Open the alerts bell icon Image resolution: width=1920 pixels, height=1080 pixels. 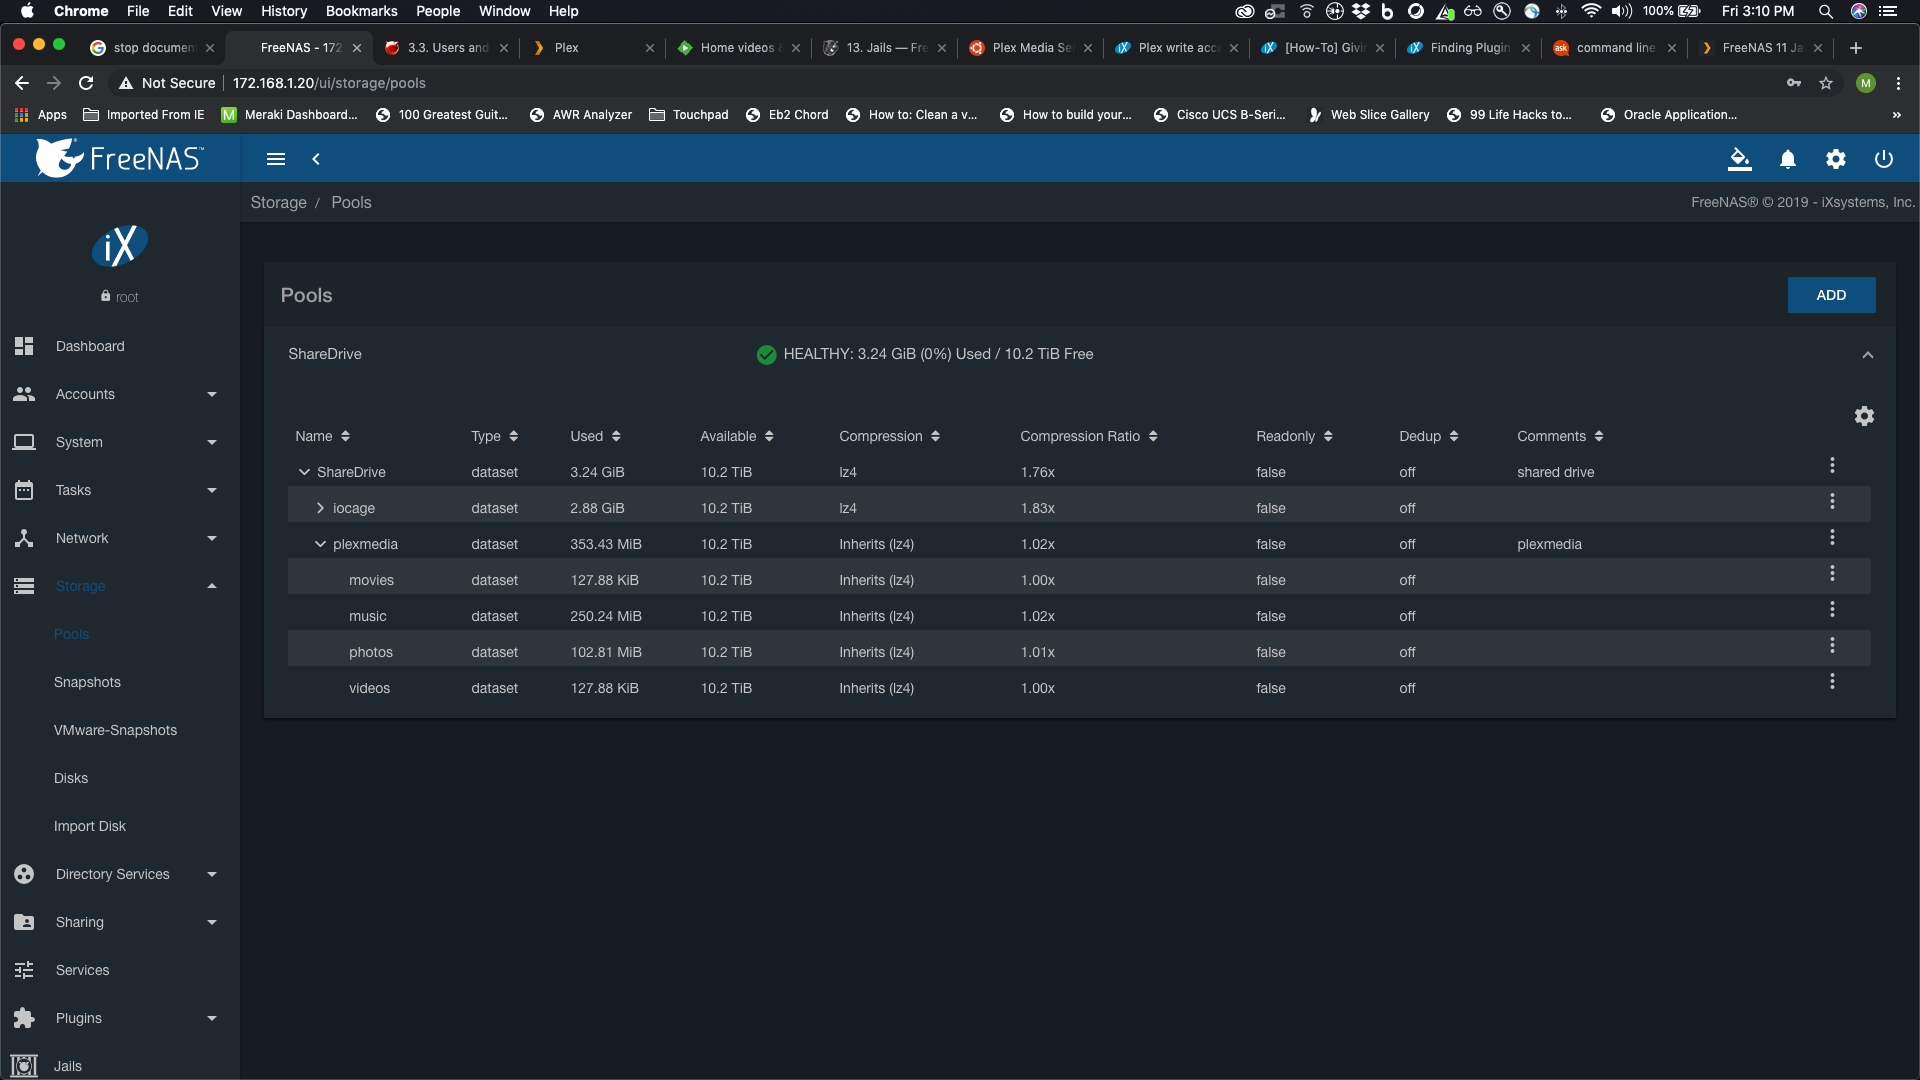point(1788,159)
